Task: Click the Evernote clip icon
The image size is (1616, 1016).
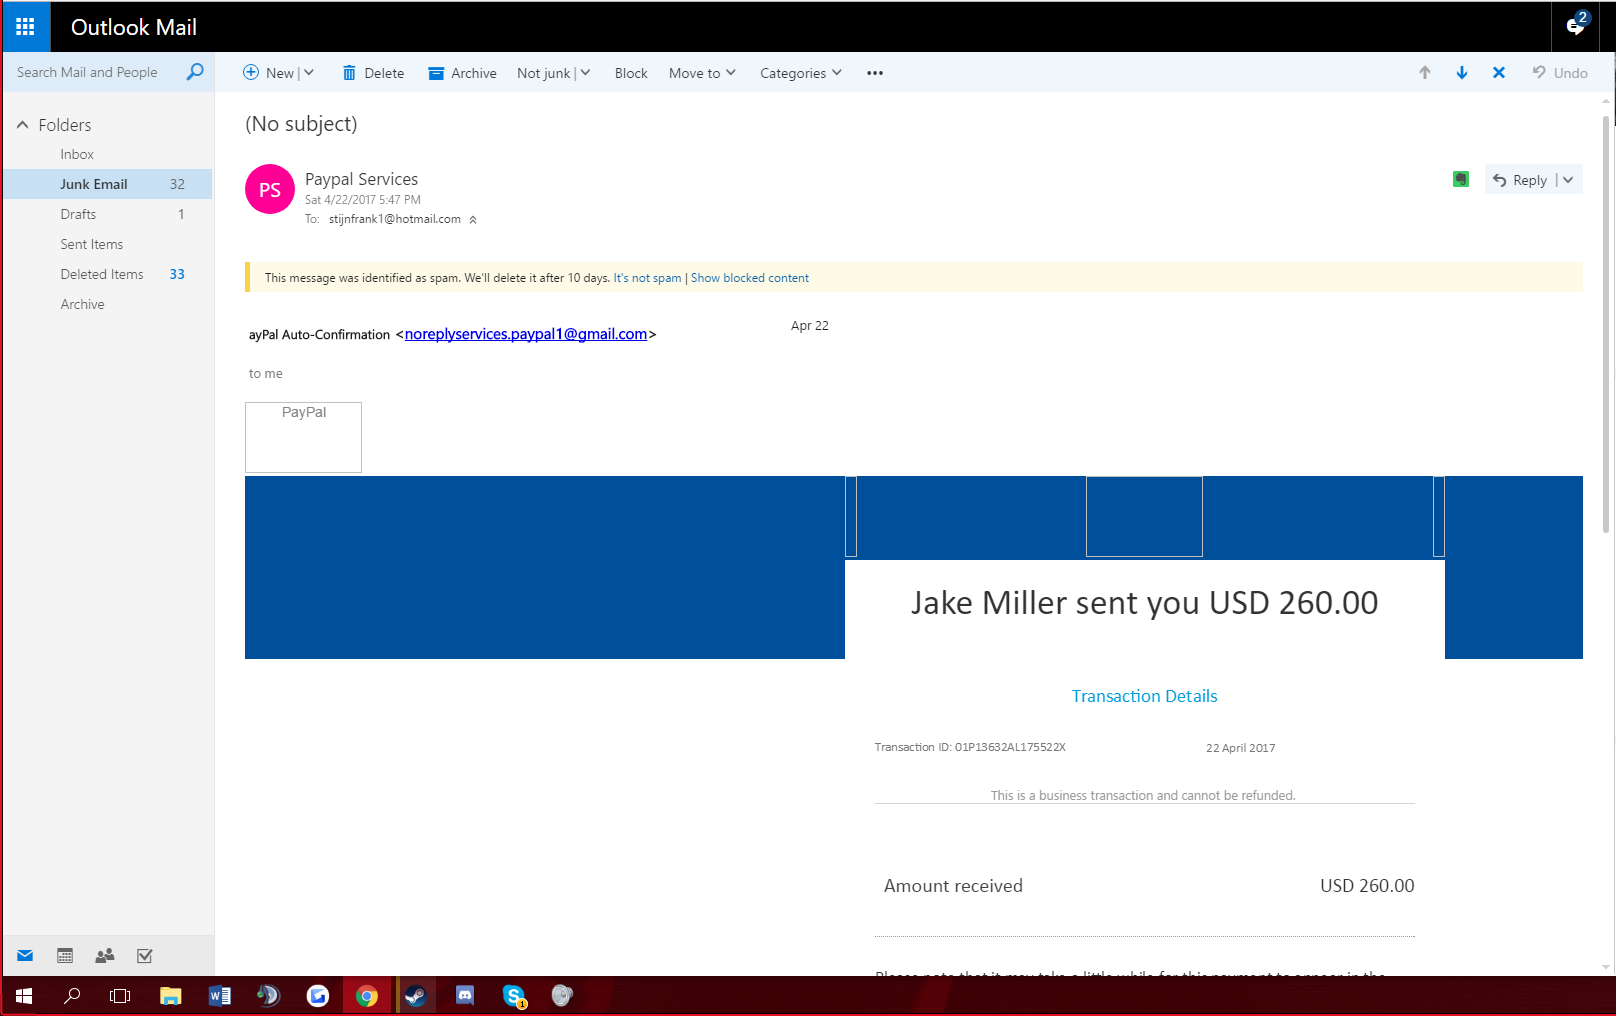Action: tap(1461, 179)
